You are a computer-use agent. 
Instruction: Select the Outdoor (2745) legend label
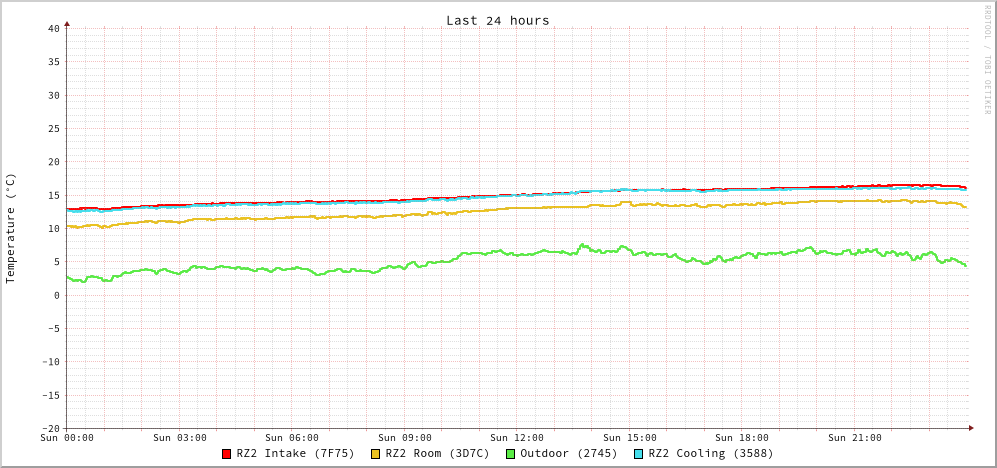(568, 453)
